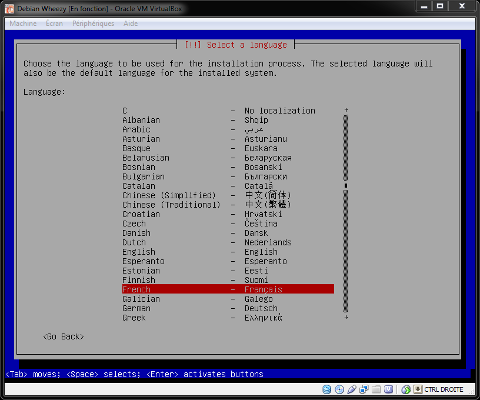The width and height of the screenshot is (480, 400).
Task: Select English in the language list
Action: point(228,252)
